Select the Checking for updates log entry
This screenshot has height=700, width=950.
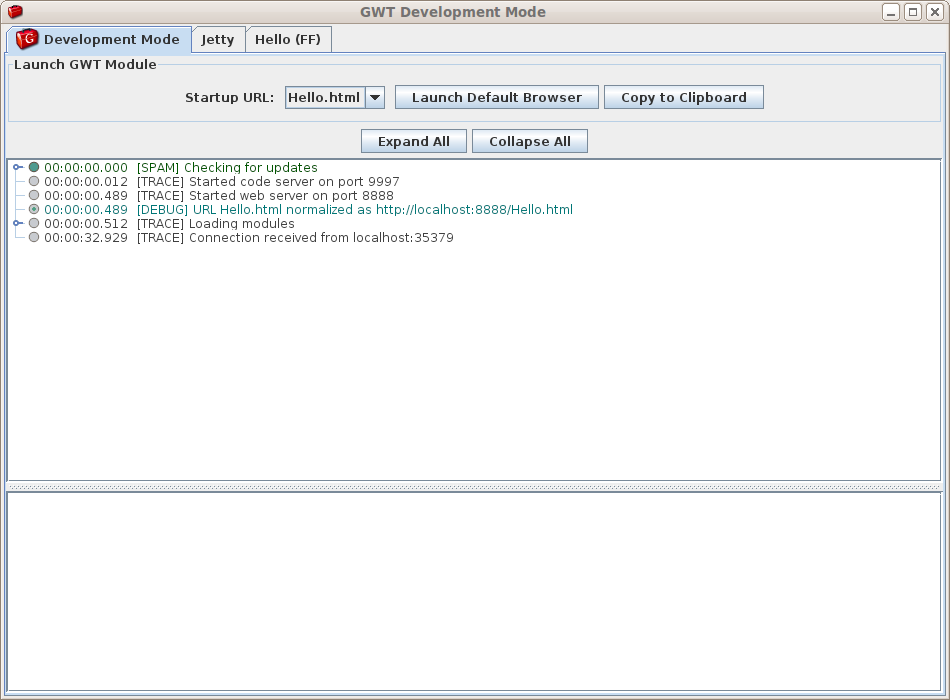pos(181,167)
